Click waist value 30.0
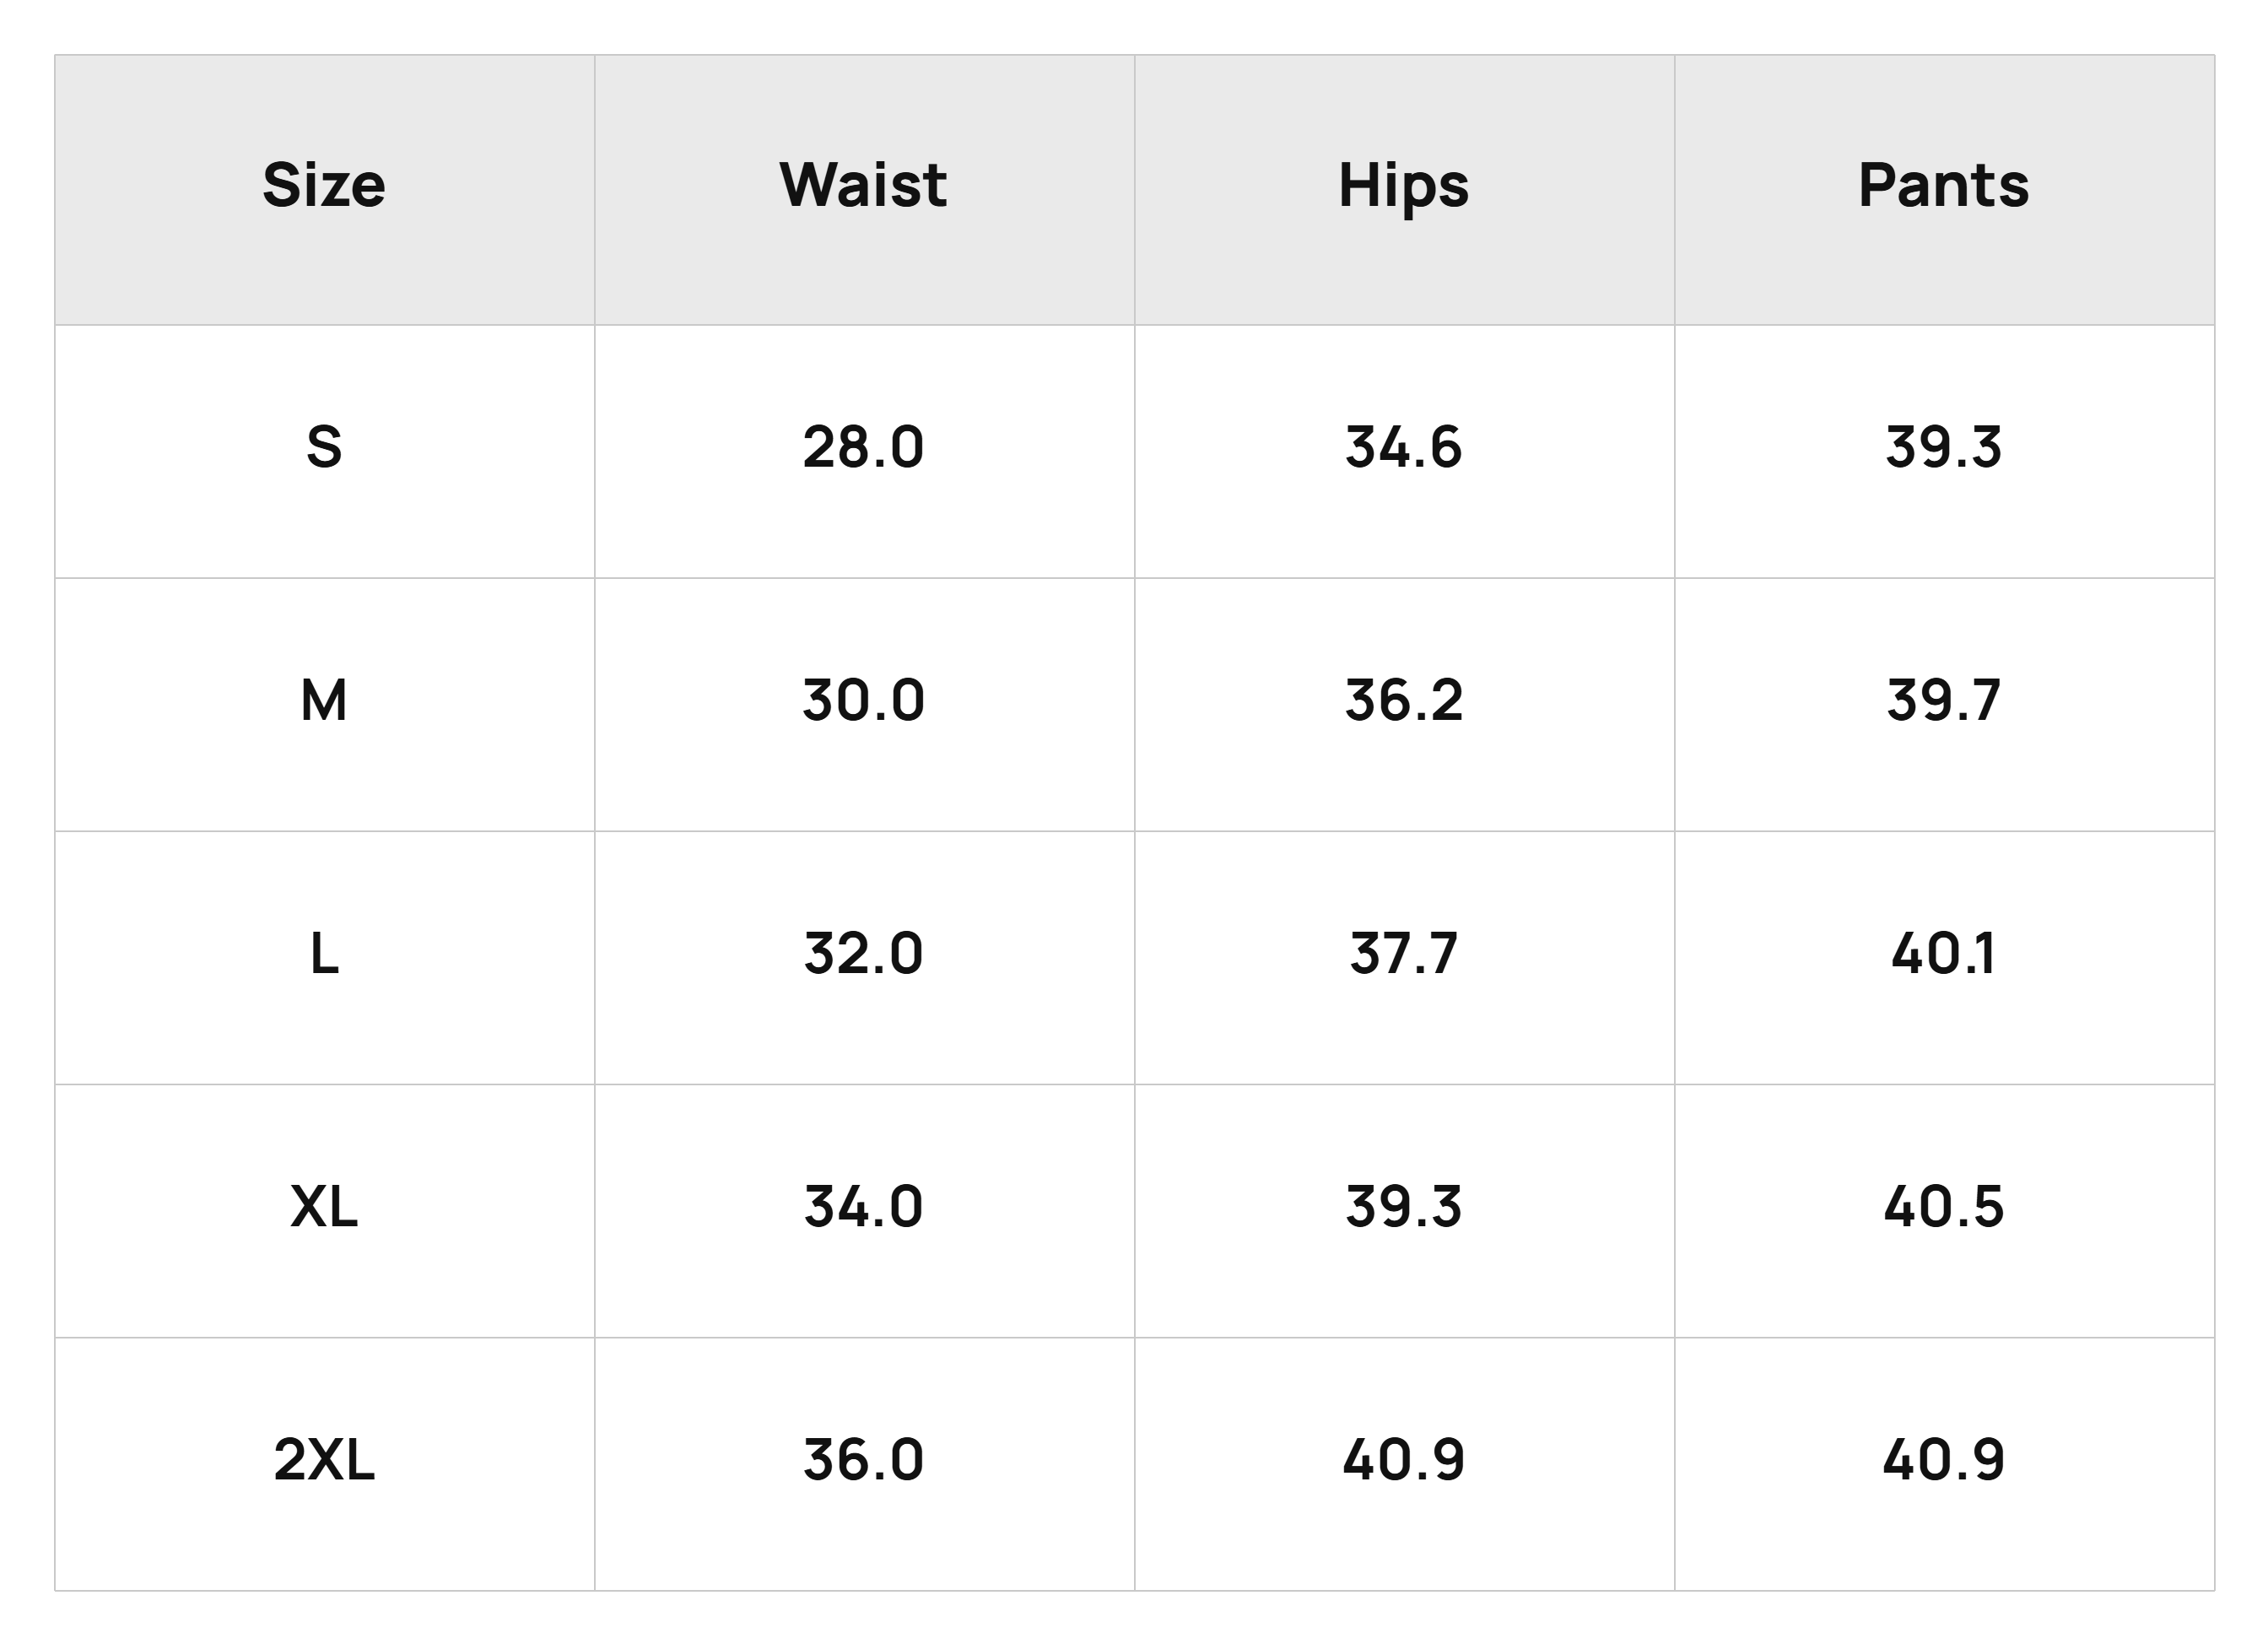2268x1644 pixels. coord(863,700)
